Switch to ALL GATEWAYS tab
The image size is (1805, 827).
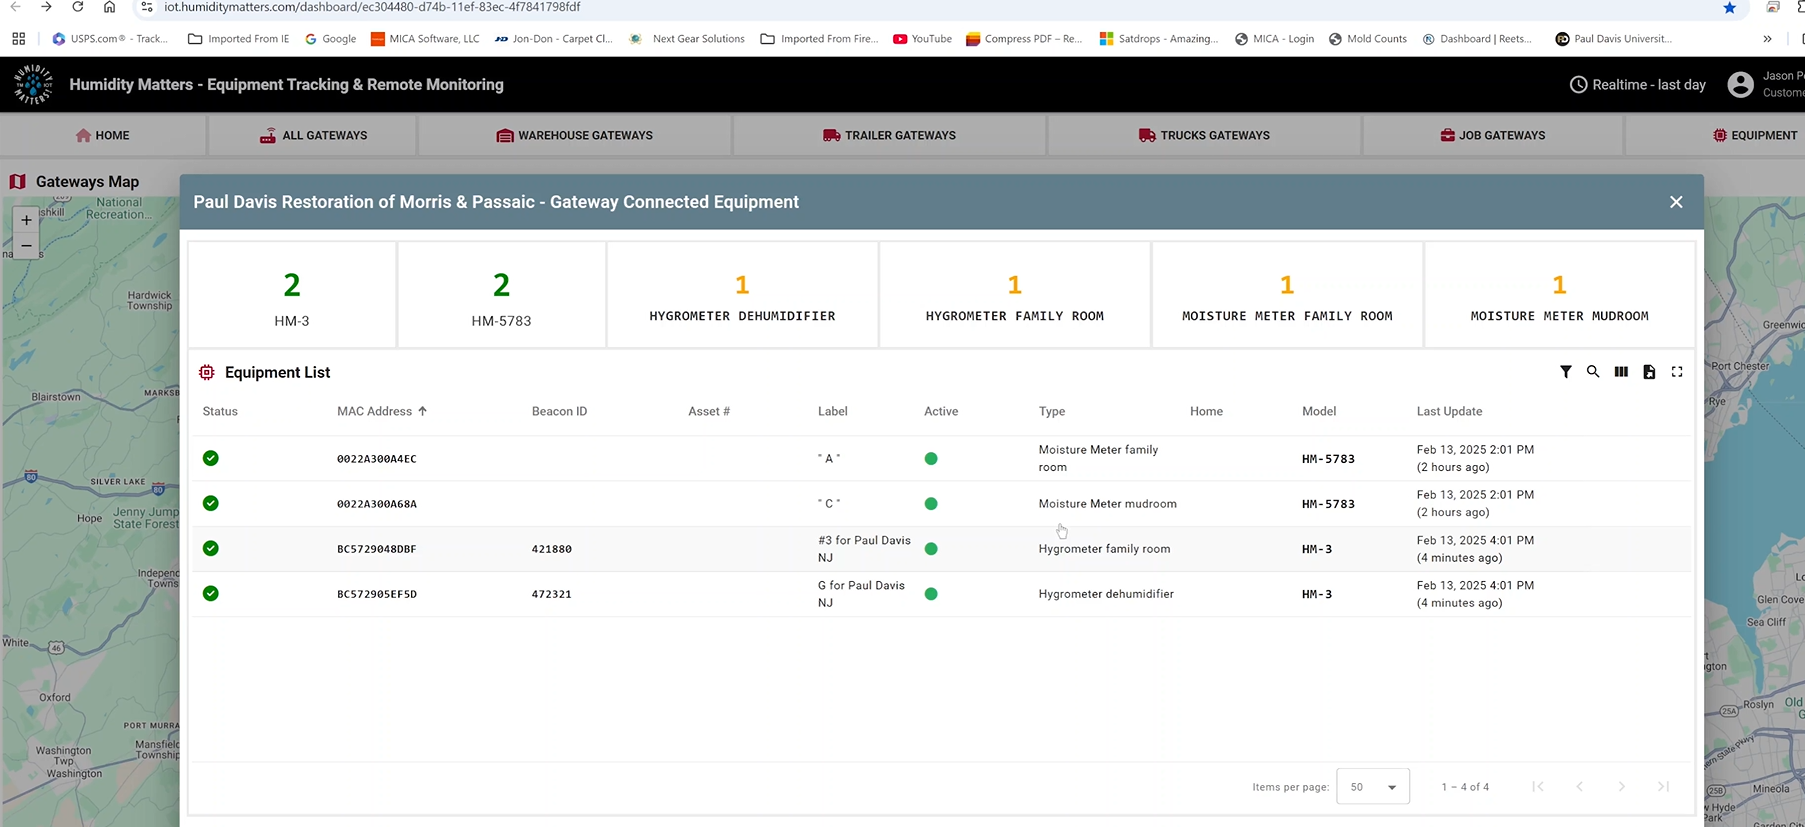(x=313, y=135)
